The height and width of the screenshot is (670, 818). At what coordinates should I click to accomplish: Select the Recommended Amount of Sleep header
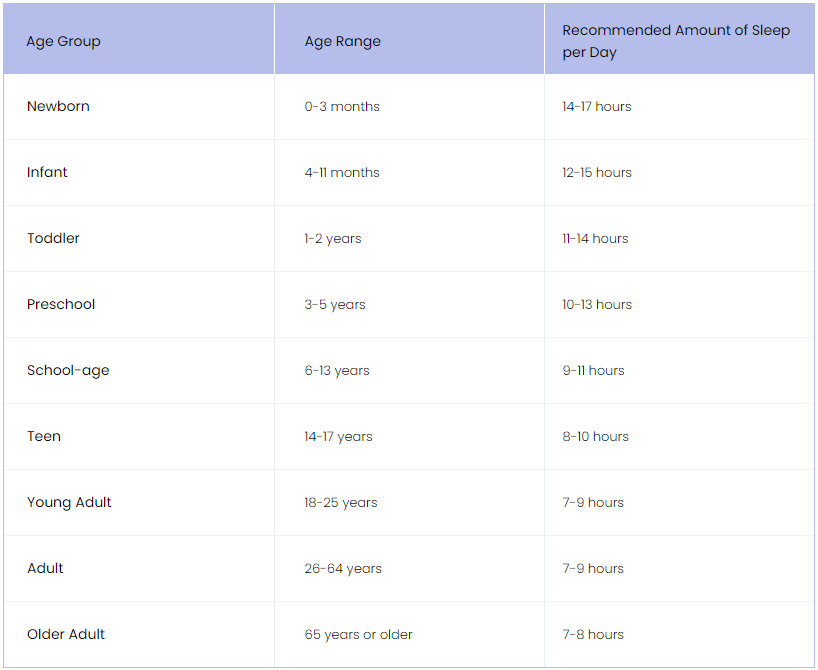[x=676, y=42]
